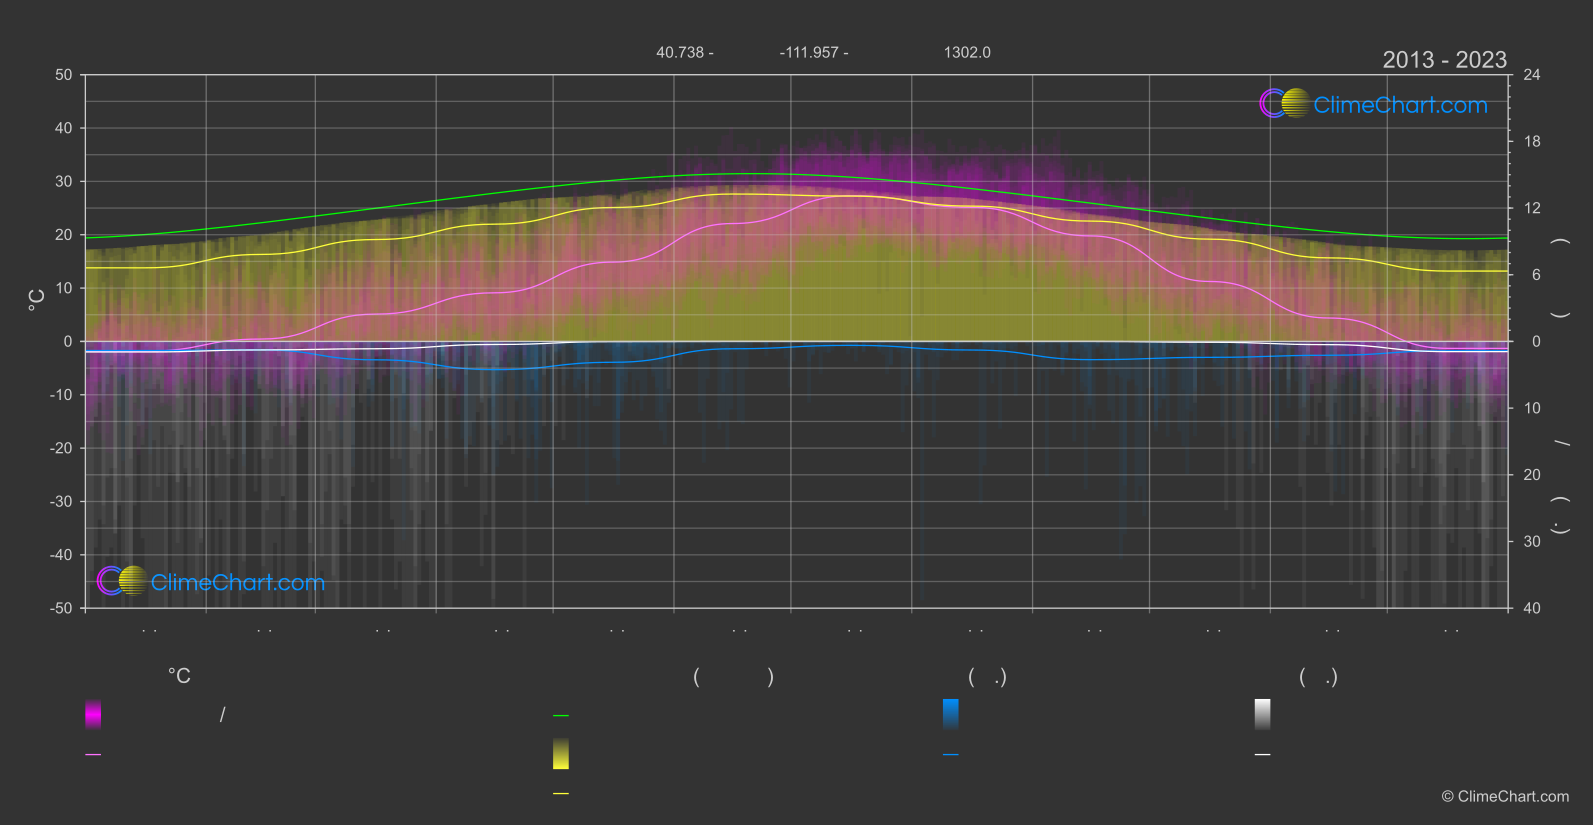
Task: Select the magenta line legend marker
Action: (x=93, y=755)
